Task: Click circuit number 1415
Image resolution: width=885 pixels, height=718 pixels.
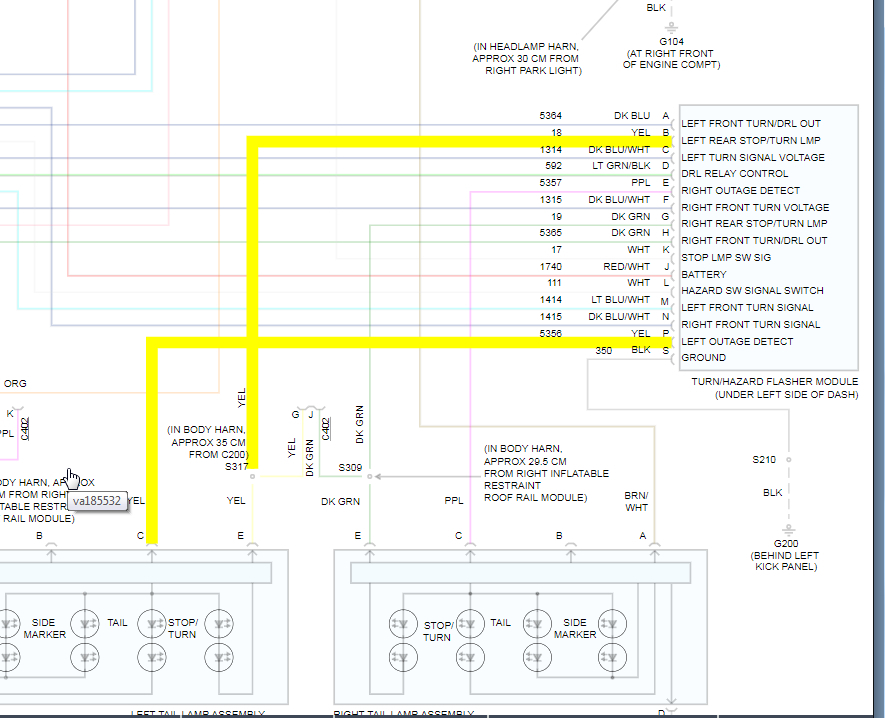Action: 550,317
